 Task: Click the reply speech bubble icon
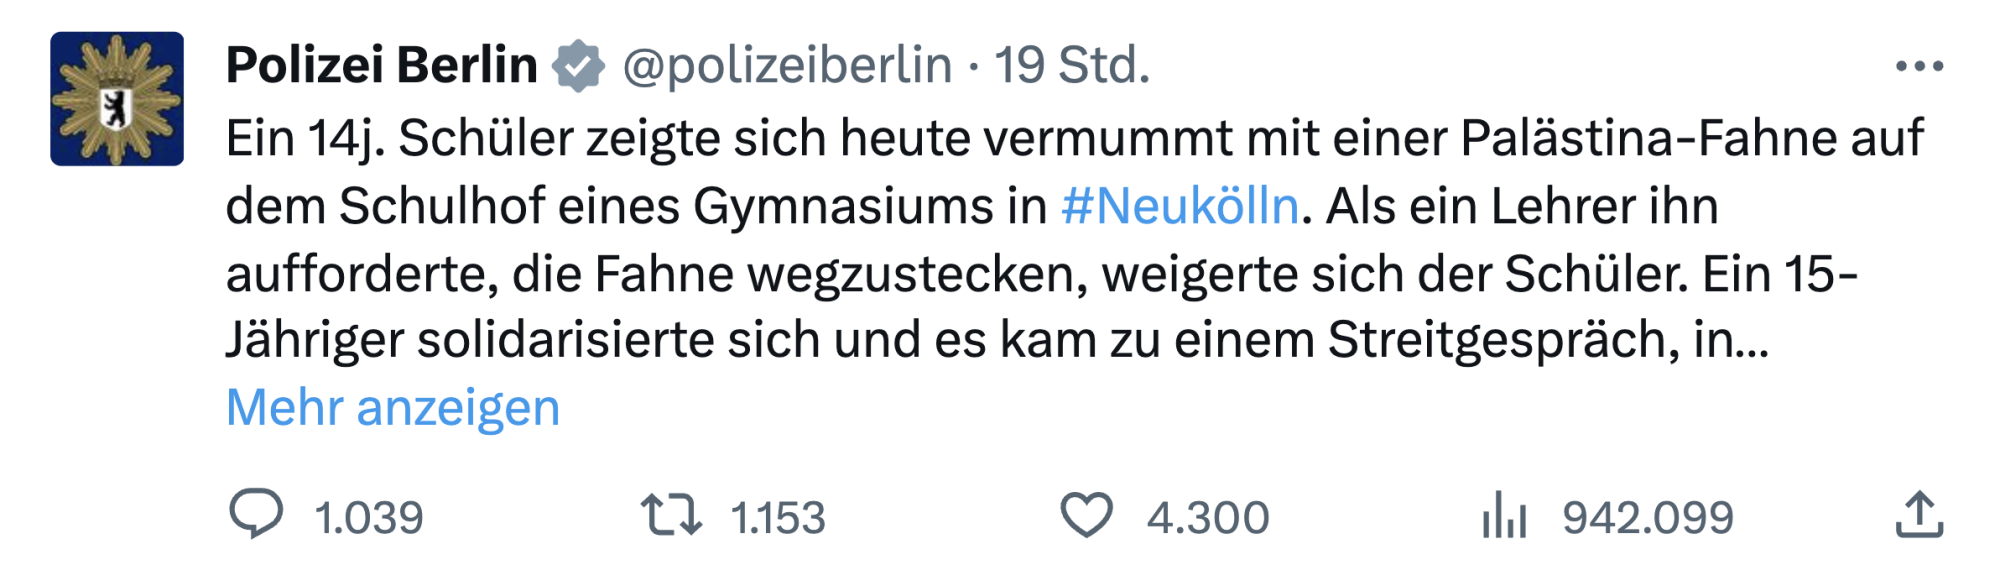[x=256, y=516]
